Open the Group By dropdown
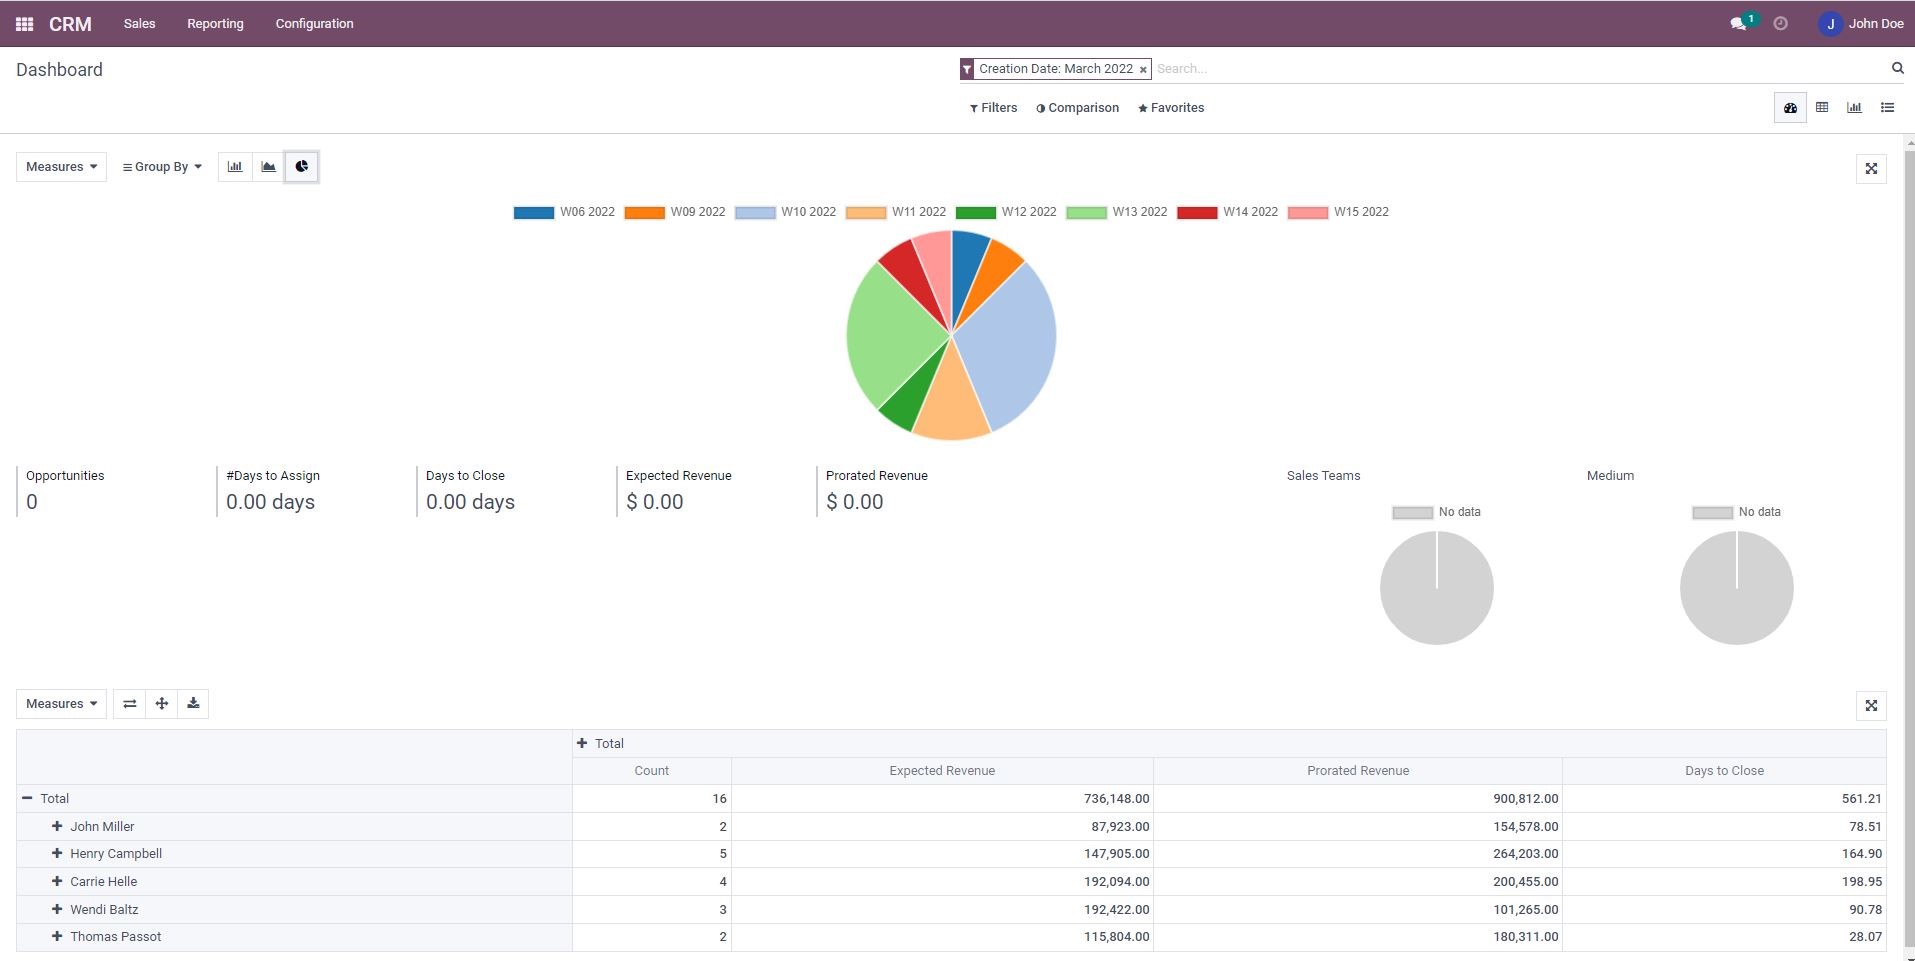Image resolution: width=1915 pixels, height=961 pixels. 162,167
